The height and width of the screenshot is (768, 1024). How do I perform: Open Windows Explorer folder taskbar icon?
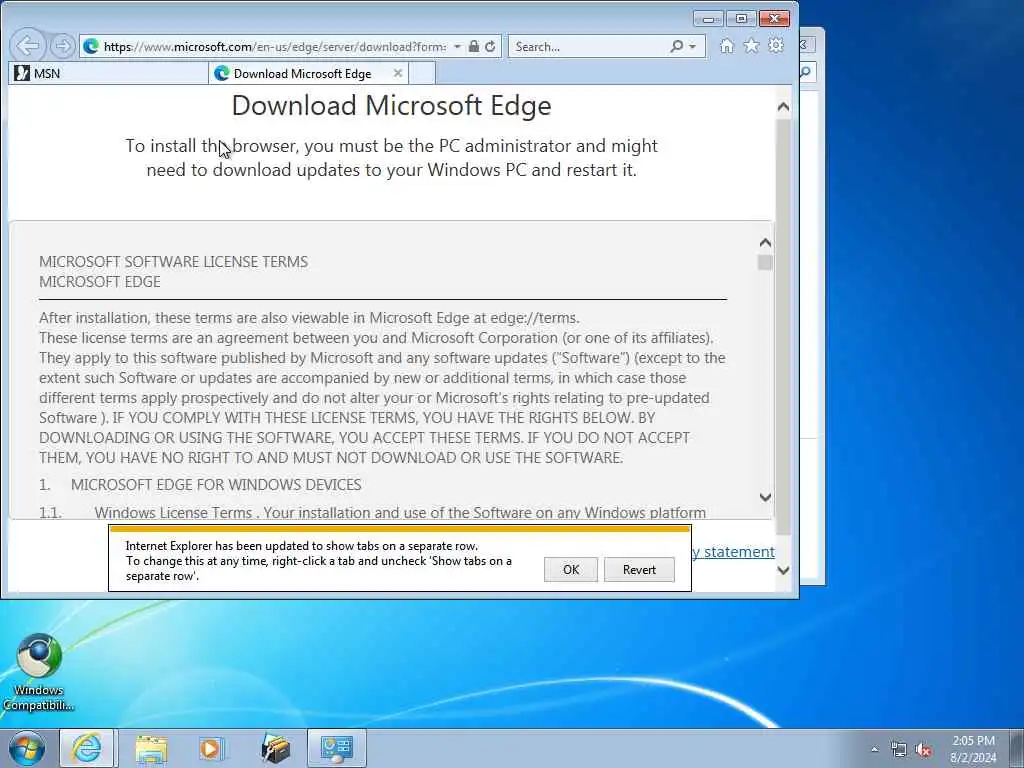coord(152,748)
